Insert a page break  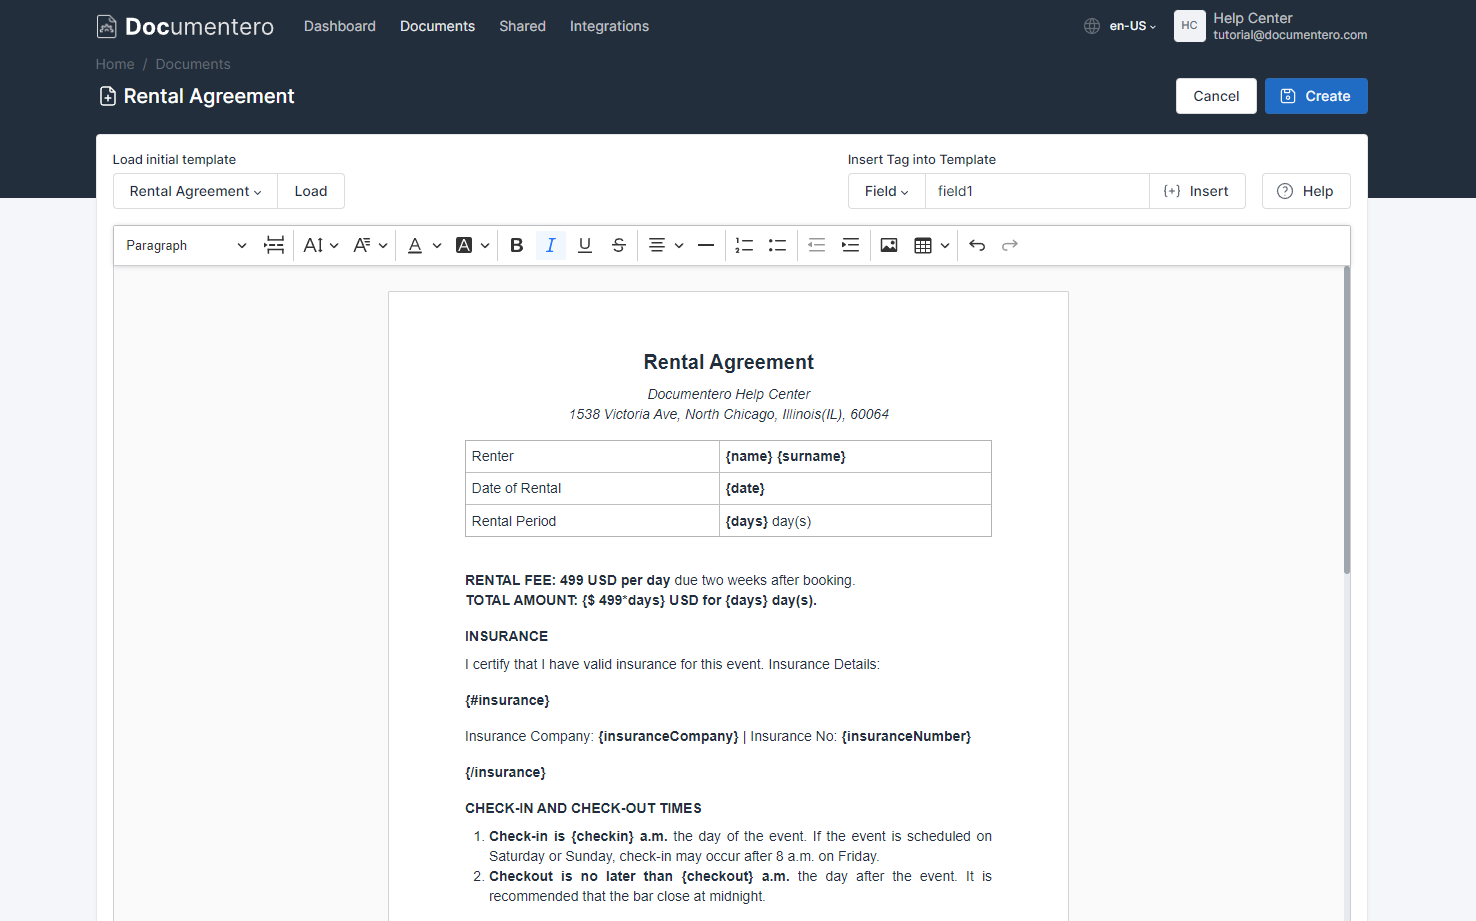tap(274, 244)
